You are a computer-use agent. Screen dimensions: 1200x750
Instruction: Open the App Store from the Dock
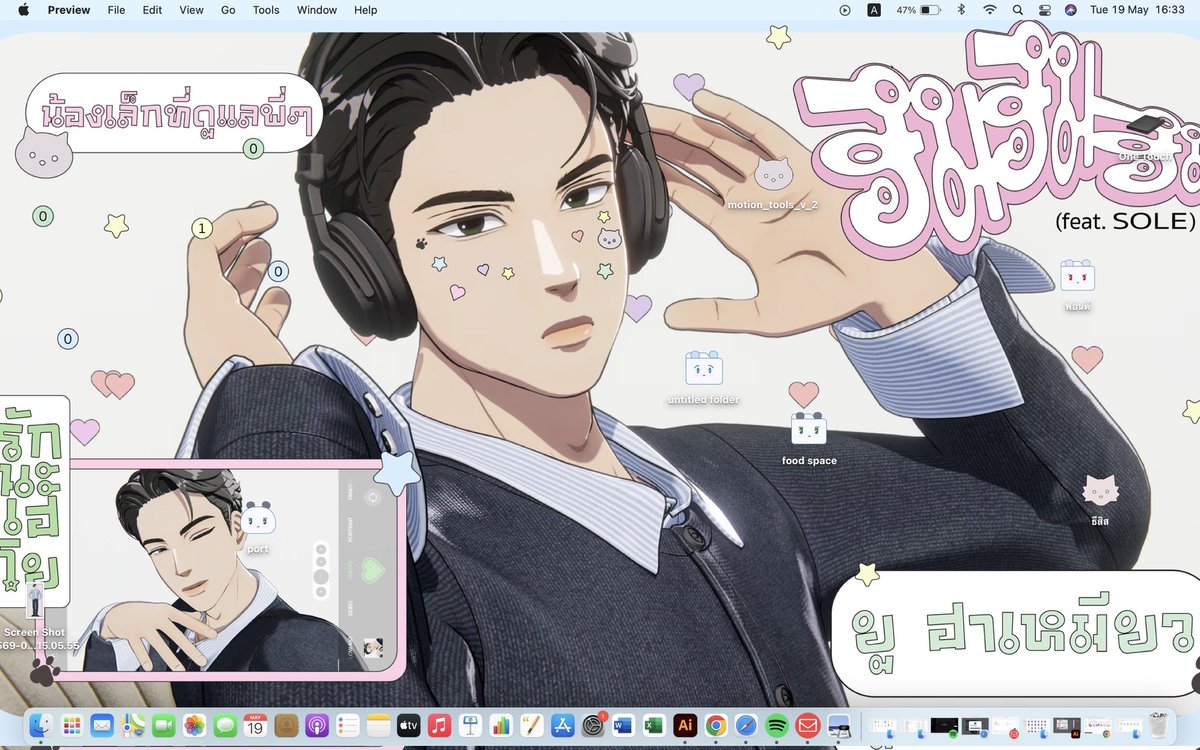[562, 725]
